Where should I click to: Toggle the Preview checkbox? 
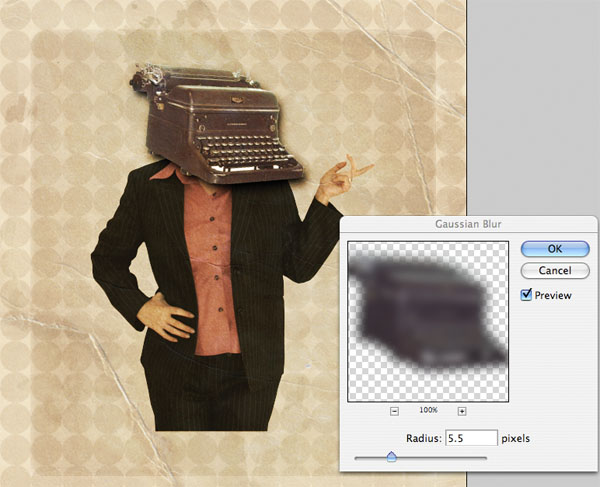tap(527, 295)
